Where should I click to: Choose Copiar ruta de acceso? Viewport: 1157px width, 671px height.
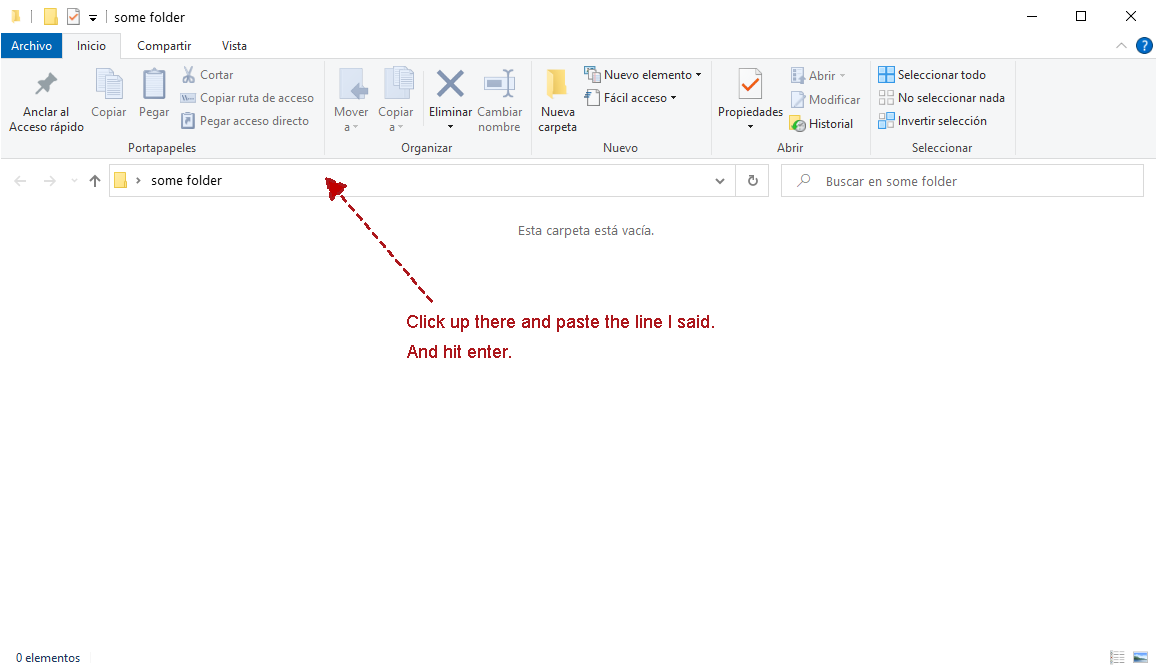pyautogui.click(x=247, y=97)
